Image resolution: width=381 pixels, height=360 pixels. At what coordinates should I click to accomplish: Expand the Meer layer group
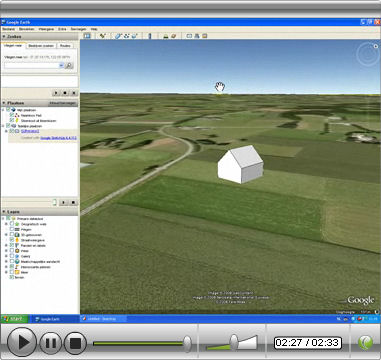pyautogui.click(x=6, y=272)
